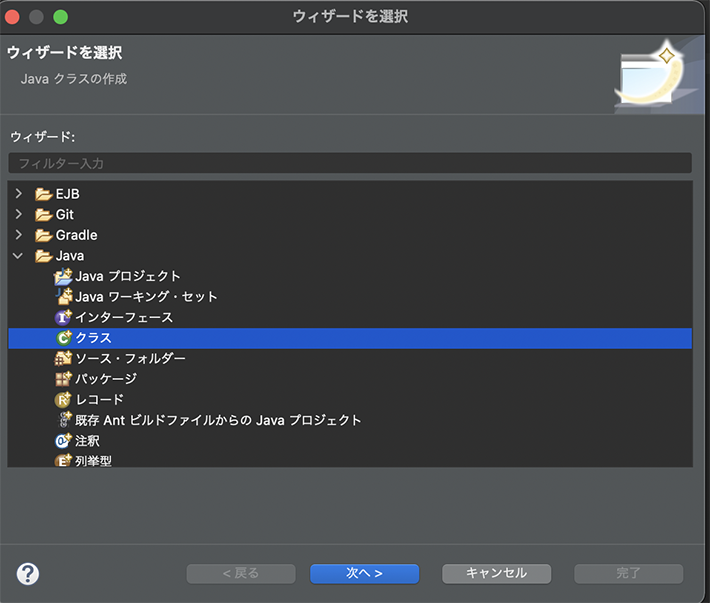710x603 pixels.
Task: Select the ソース・フォルダー entry text
Action: (x=130, y=359)
